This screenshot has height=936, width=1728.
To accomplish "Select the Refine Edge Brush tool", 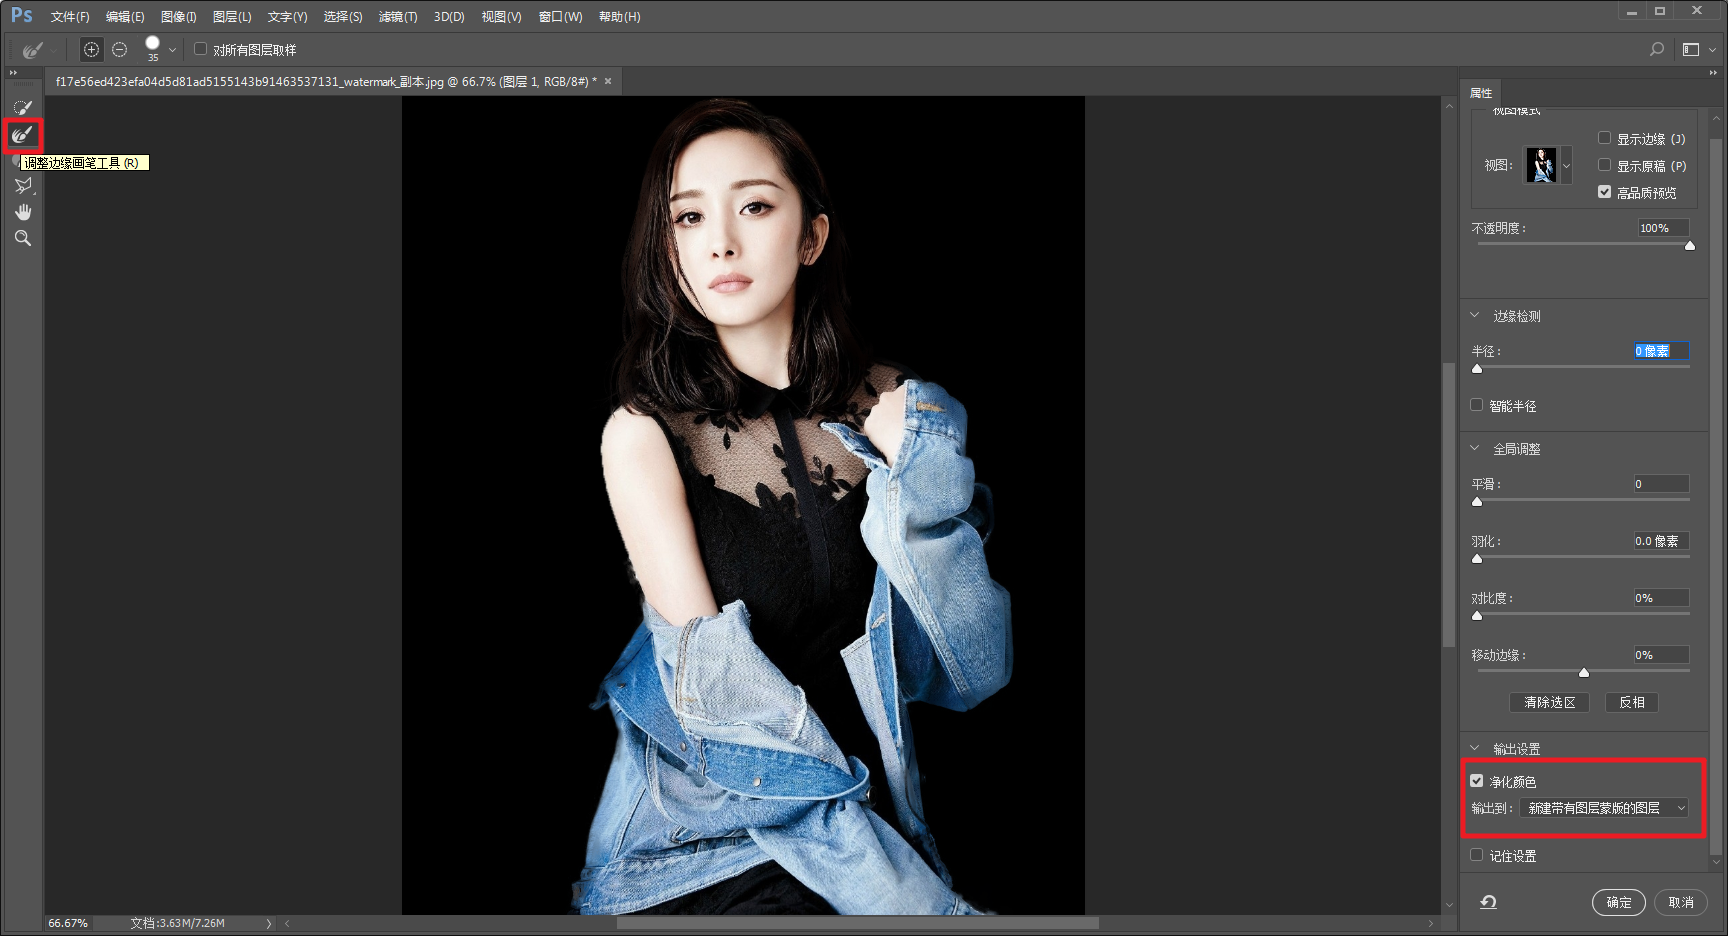I will pyautogui.click(x=22, y=134).
